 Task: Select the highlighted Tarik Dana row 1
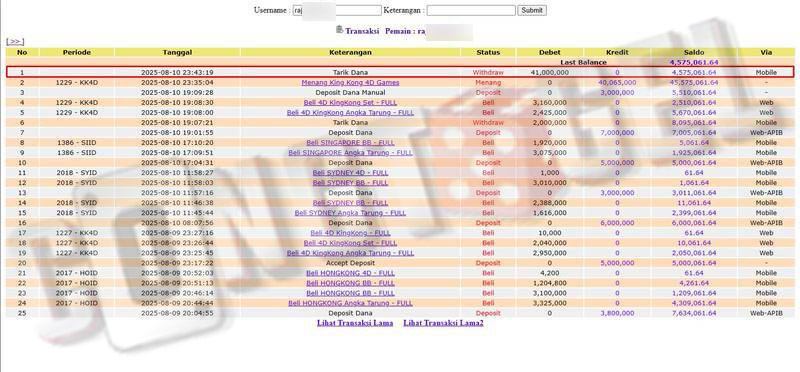point(400,72)
